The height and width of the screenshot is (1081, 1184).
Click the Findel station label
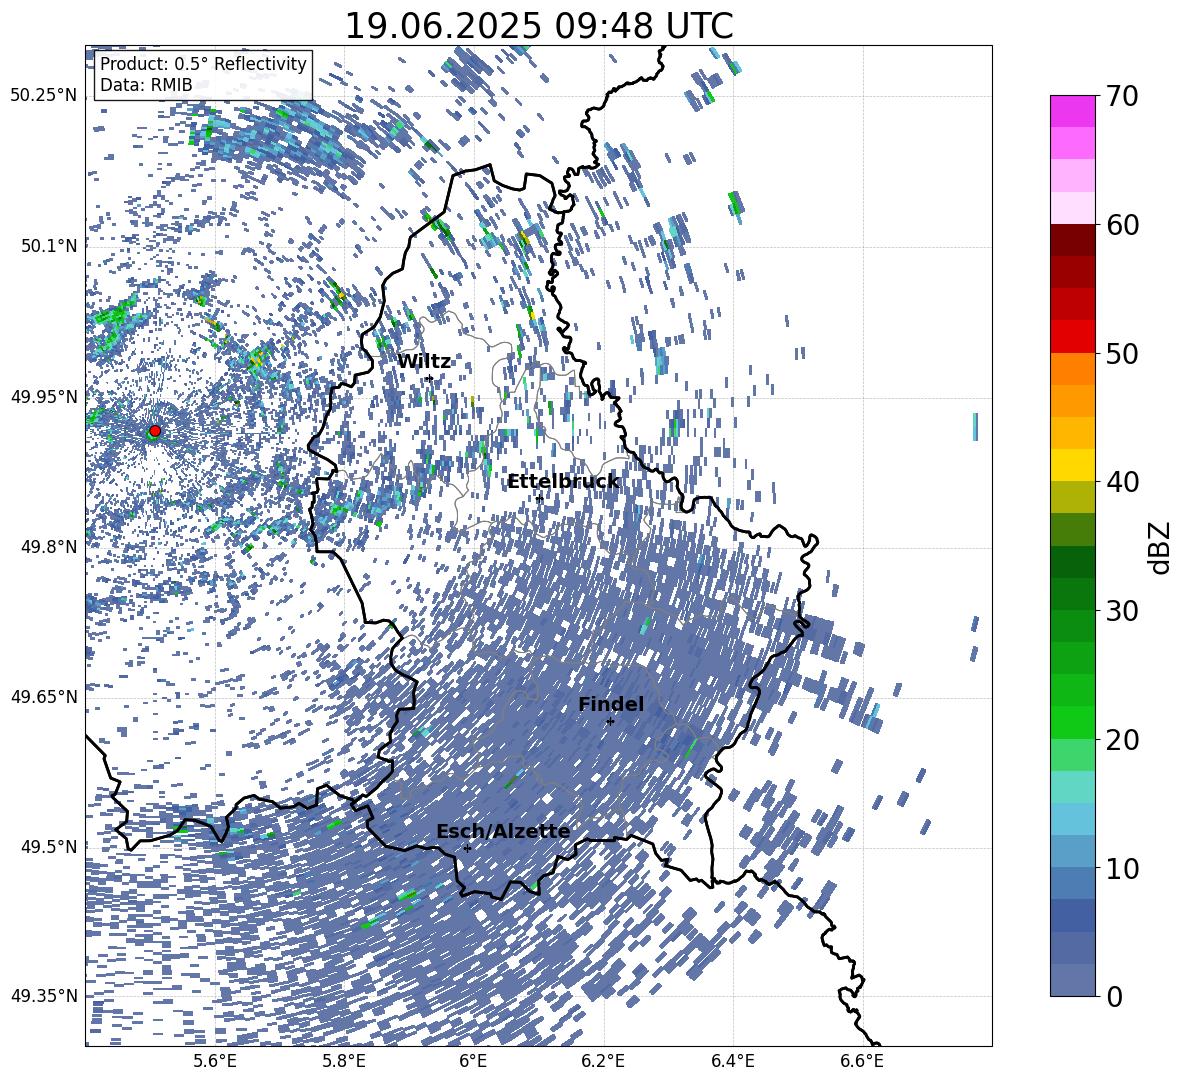tap(611, 704)
